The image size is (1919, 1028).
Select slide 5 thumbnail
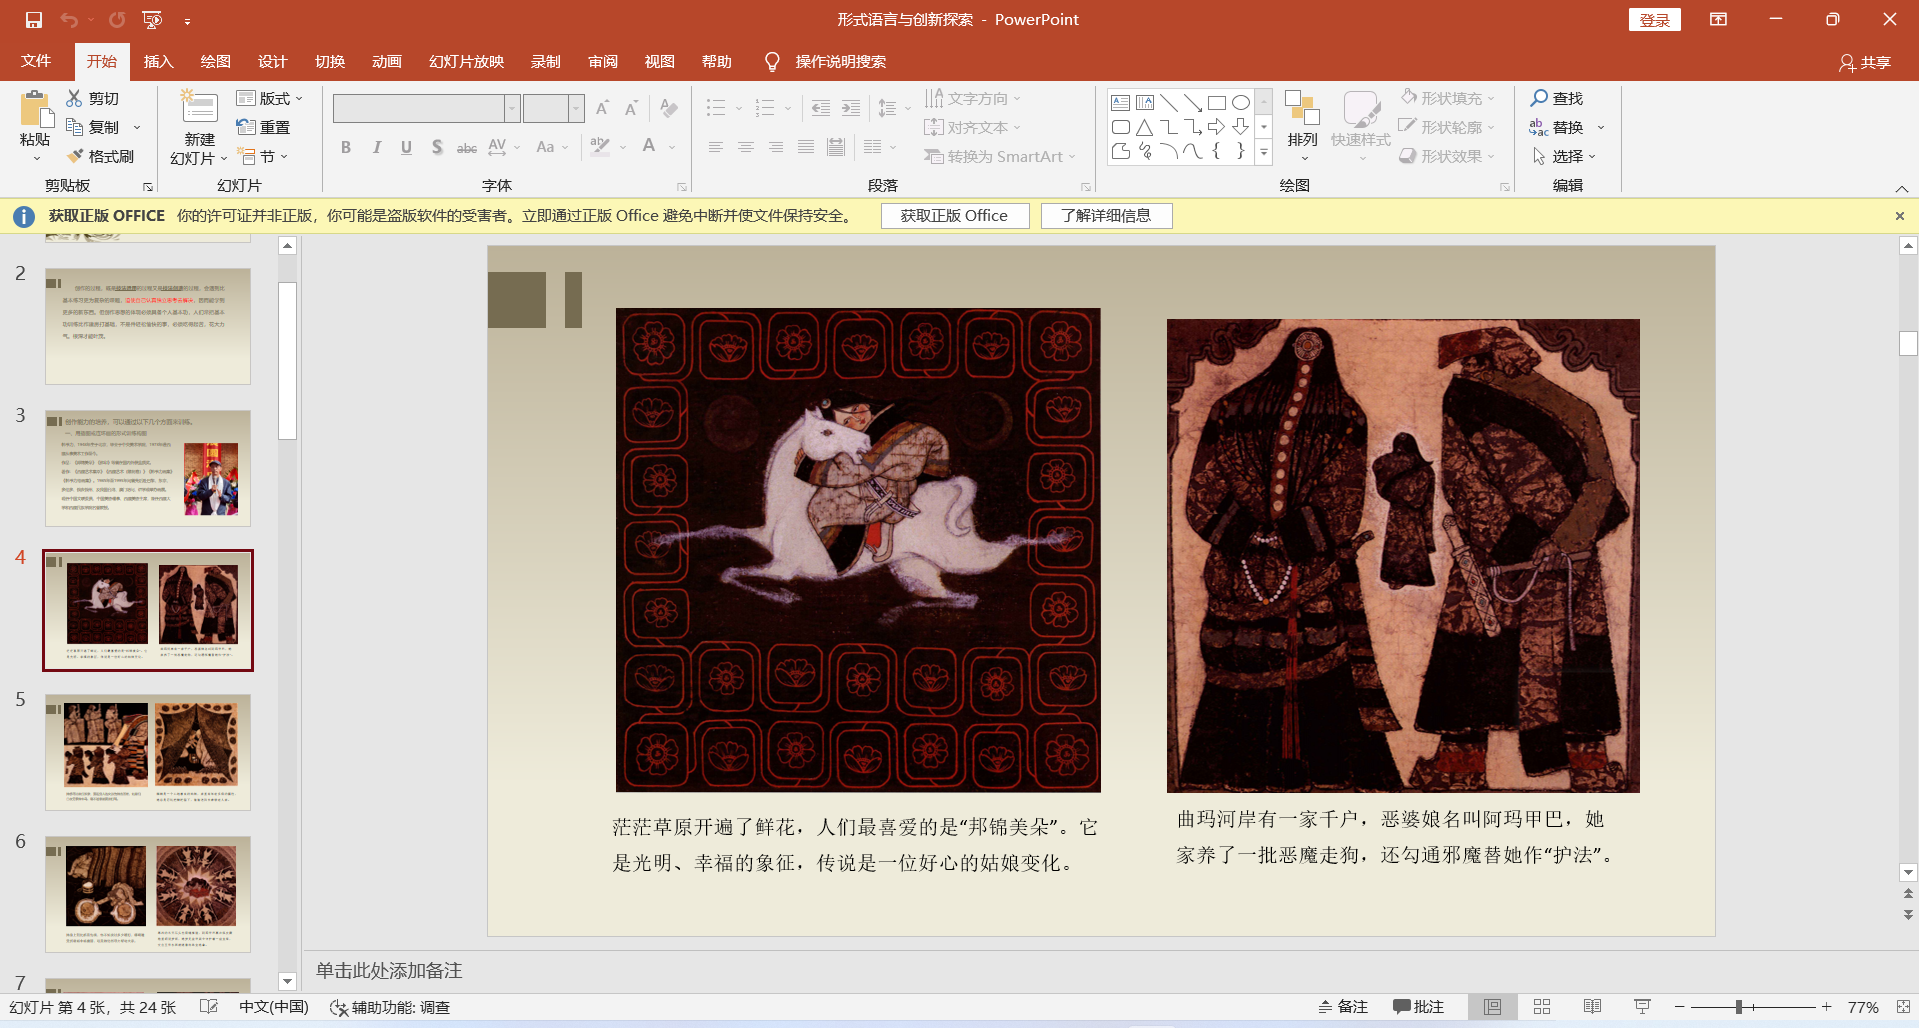(148, 752)
